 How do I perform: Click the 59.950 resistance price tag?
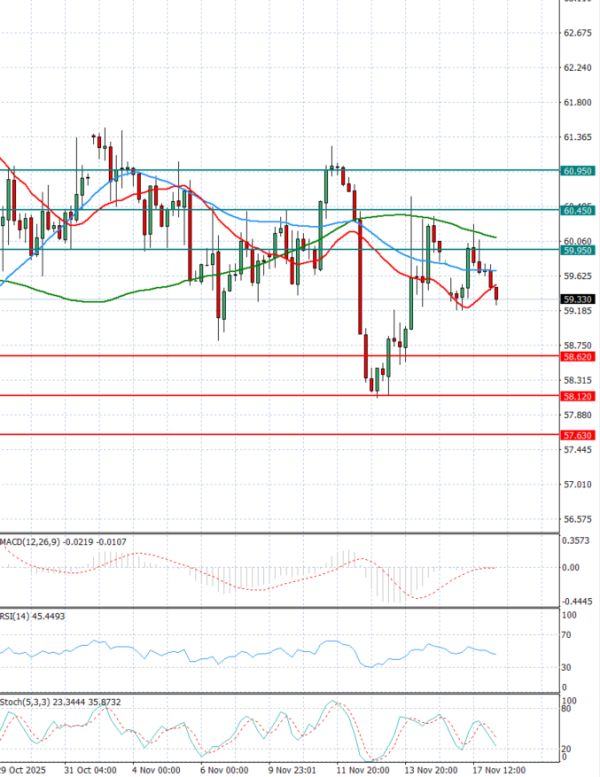pos(578,250)
